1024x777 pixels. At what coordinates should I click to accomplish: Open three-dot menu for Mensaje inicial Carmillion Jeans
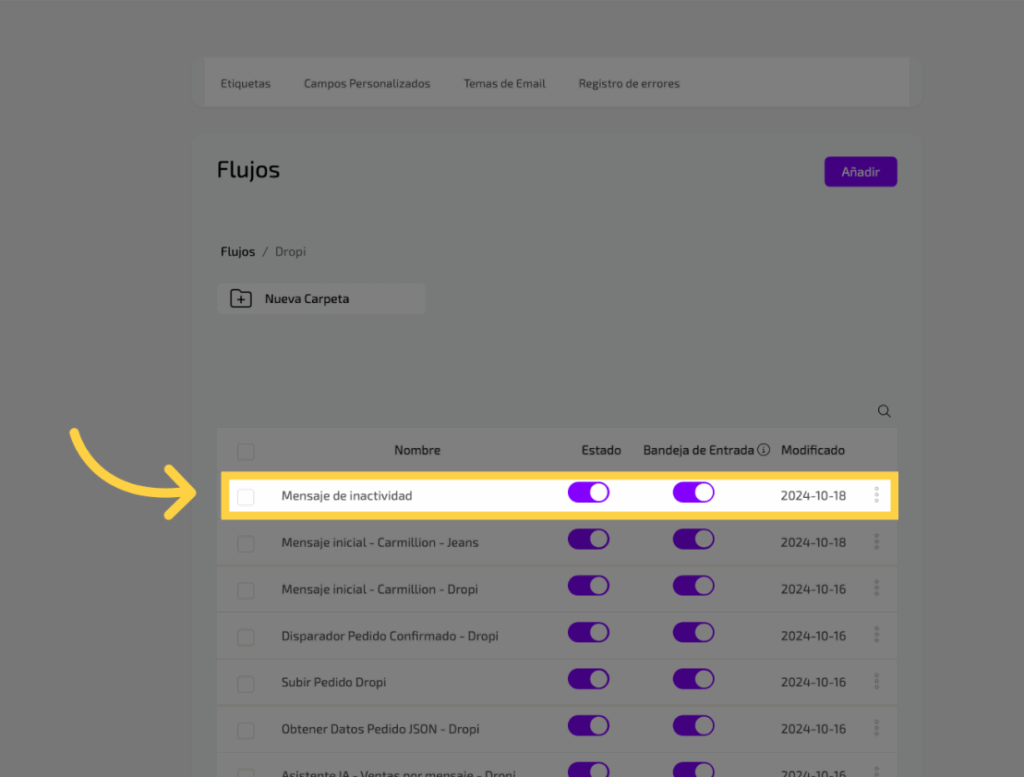[x=877, y=542]
